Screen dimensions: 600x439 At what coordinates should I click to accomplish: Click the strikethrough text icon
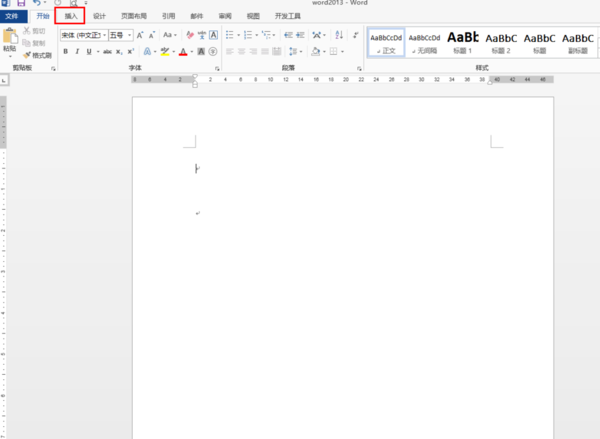(106, 51)
